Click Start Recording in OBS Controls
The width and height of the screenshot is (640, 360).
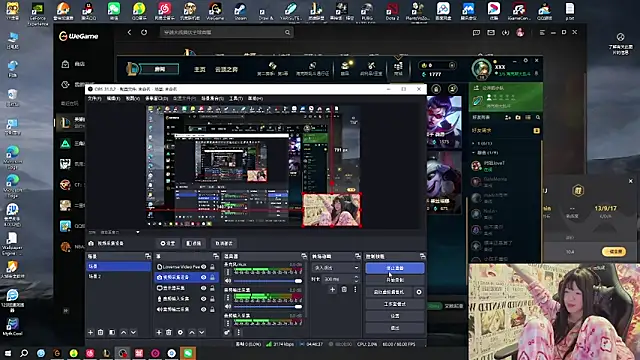(x=395, y=280)
